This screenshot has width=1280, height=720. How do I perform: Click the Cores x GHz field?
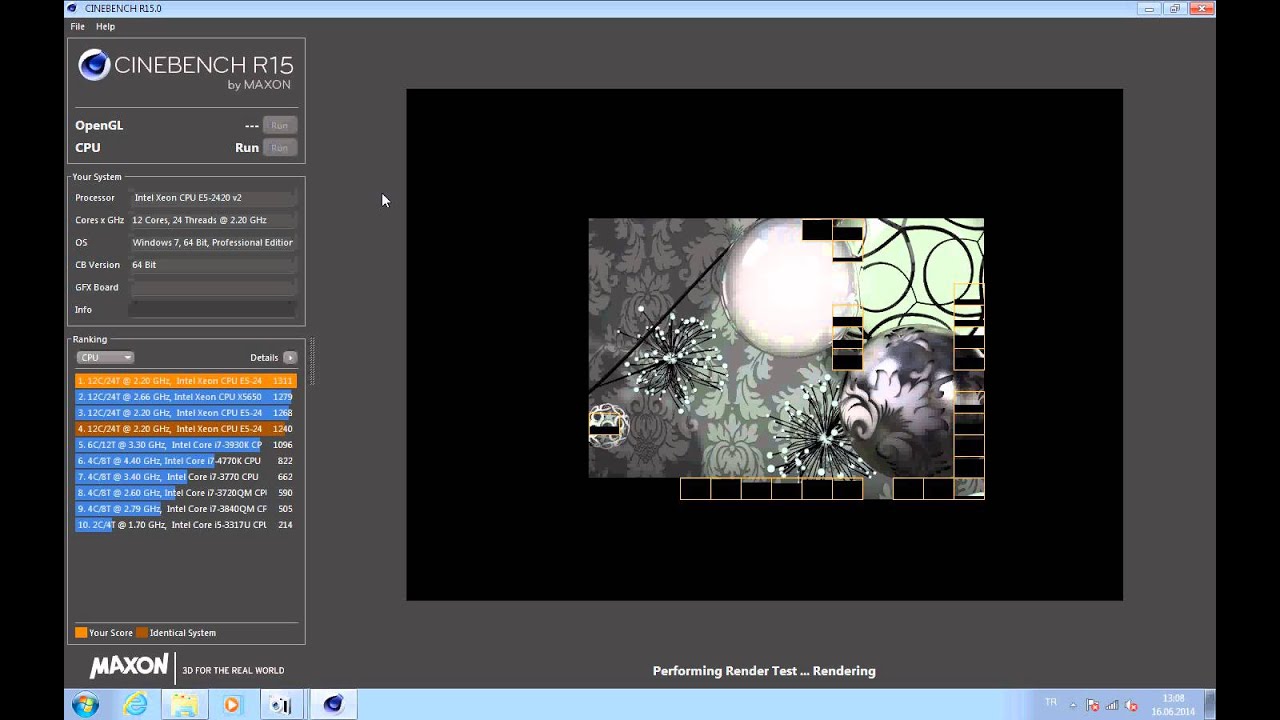point(213,220)
